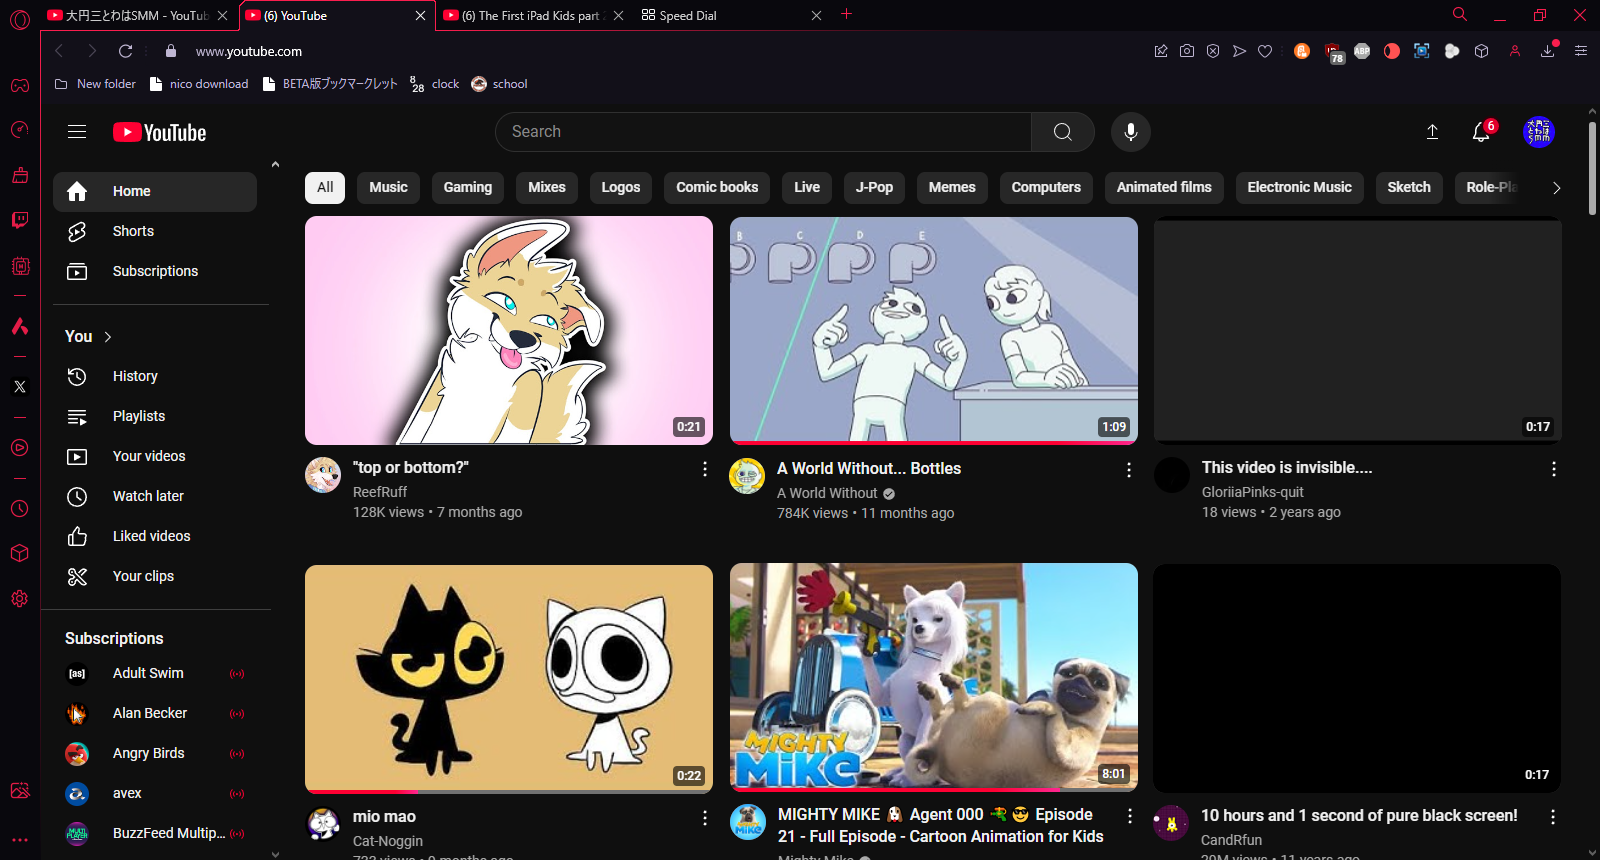Select the Electronic Music filter chip
1600x860 pixels.
coord(1299,187)
